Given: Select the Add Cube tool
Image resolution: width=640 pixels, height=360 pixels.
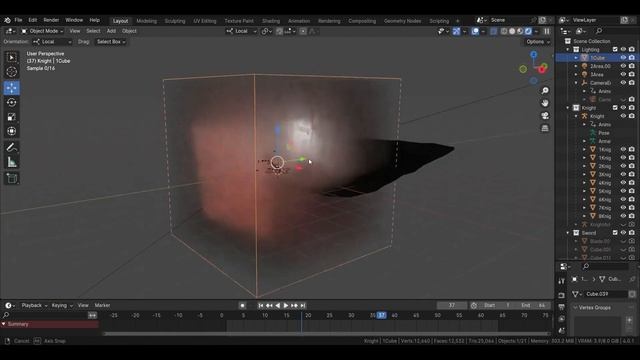Looking at the screenshot, I should click(11, 178).
